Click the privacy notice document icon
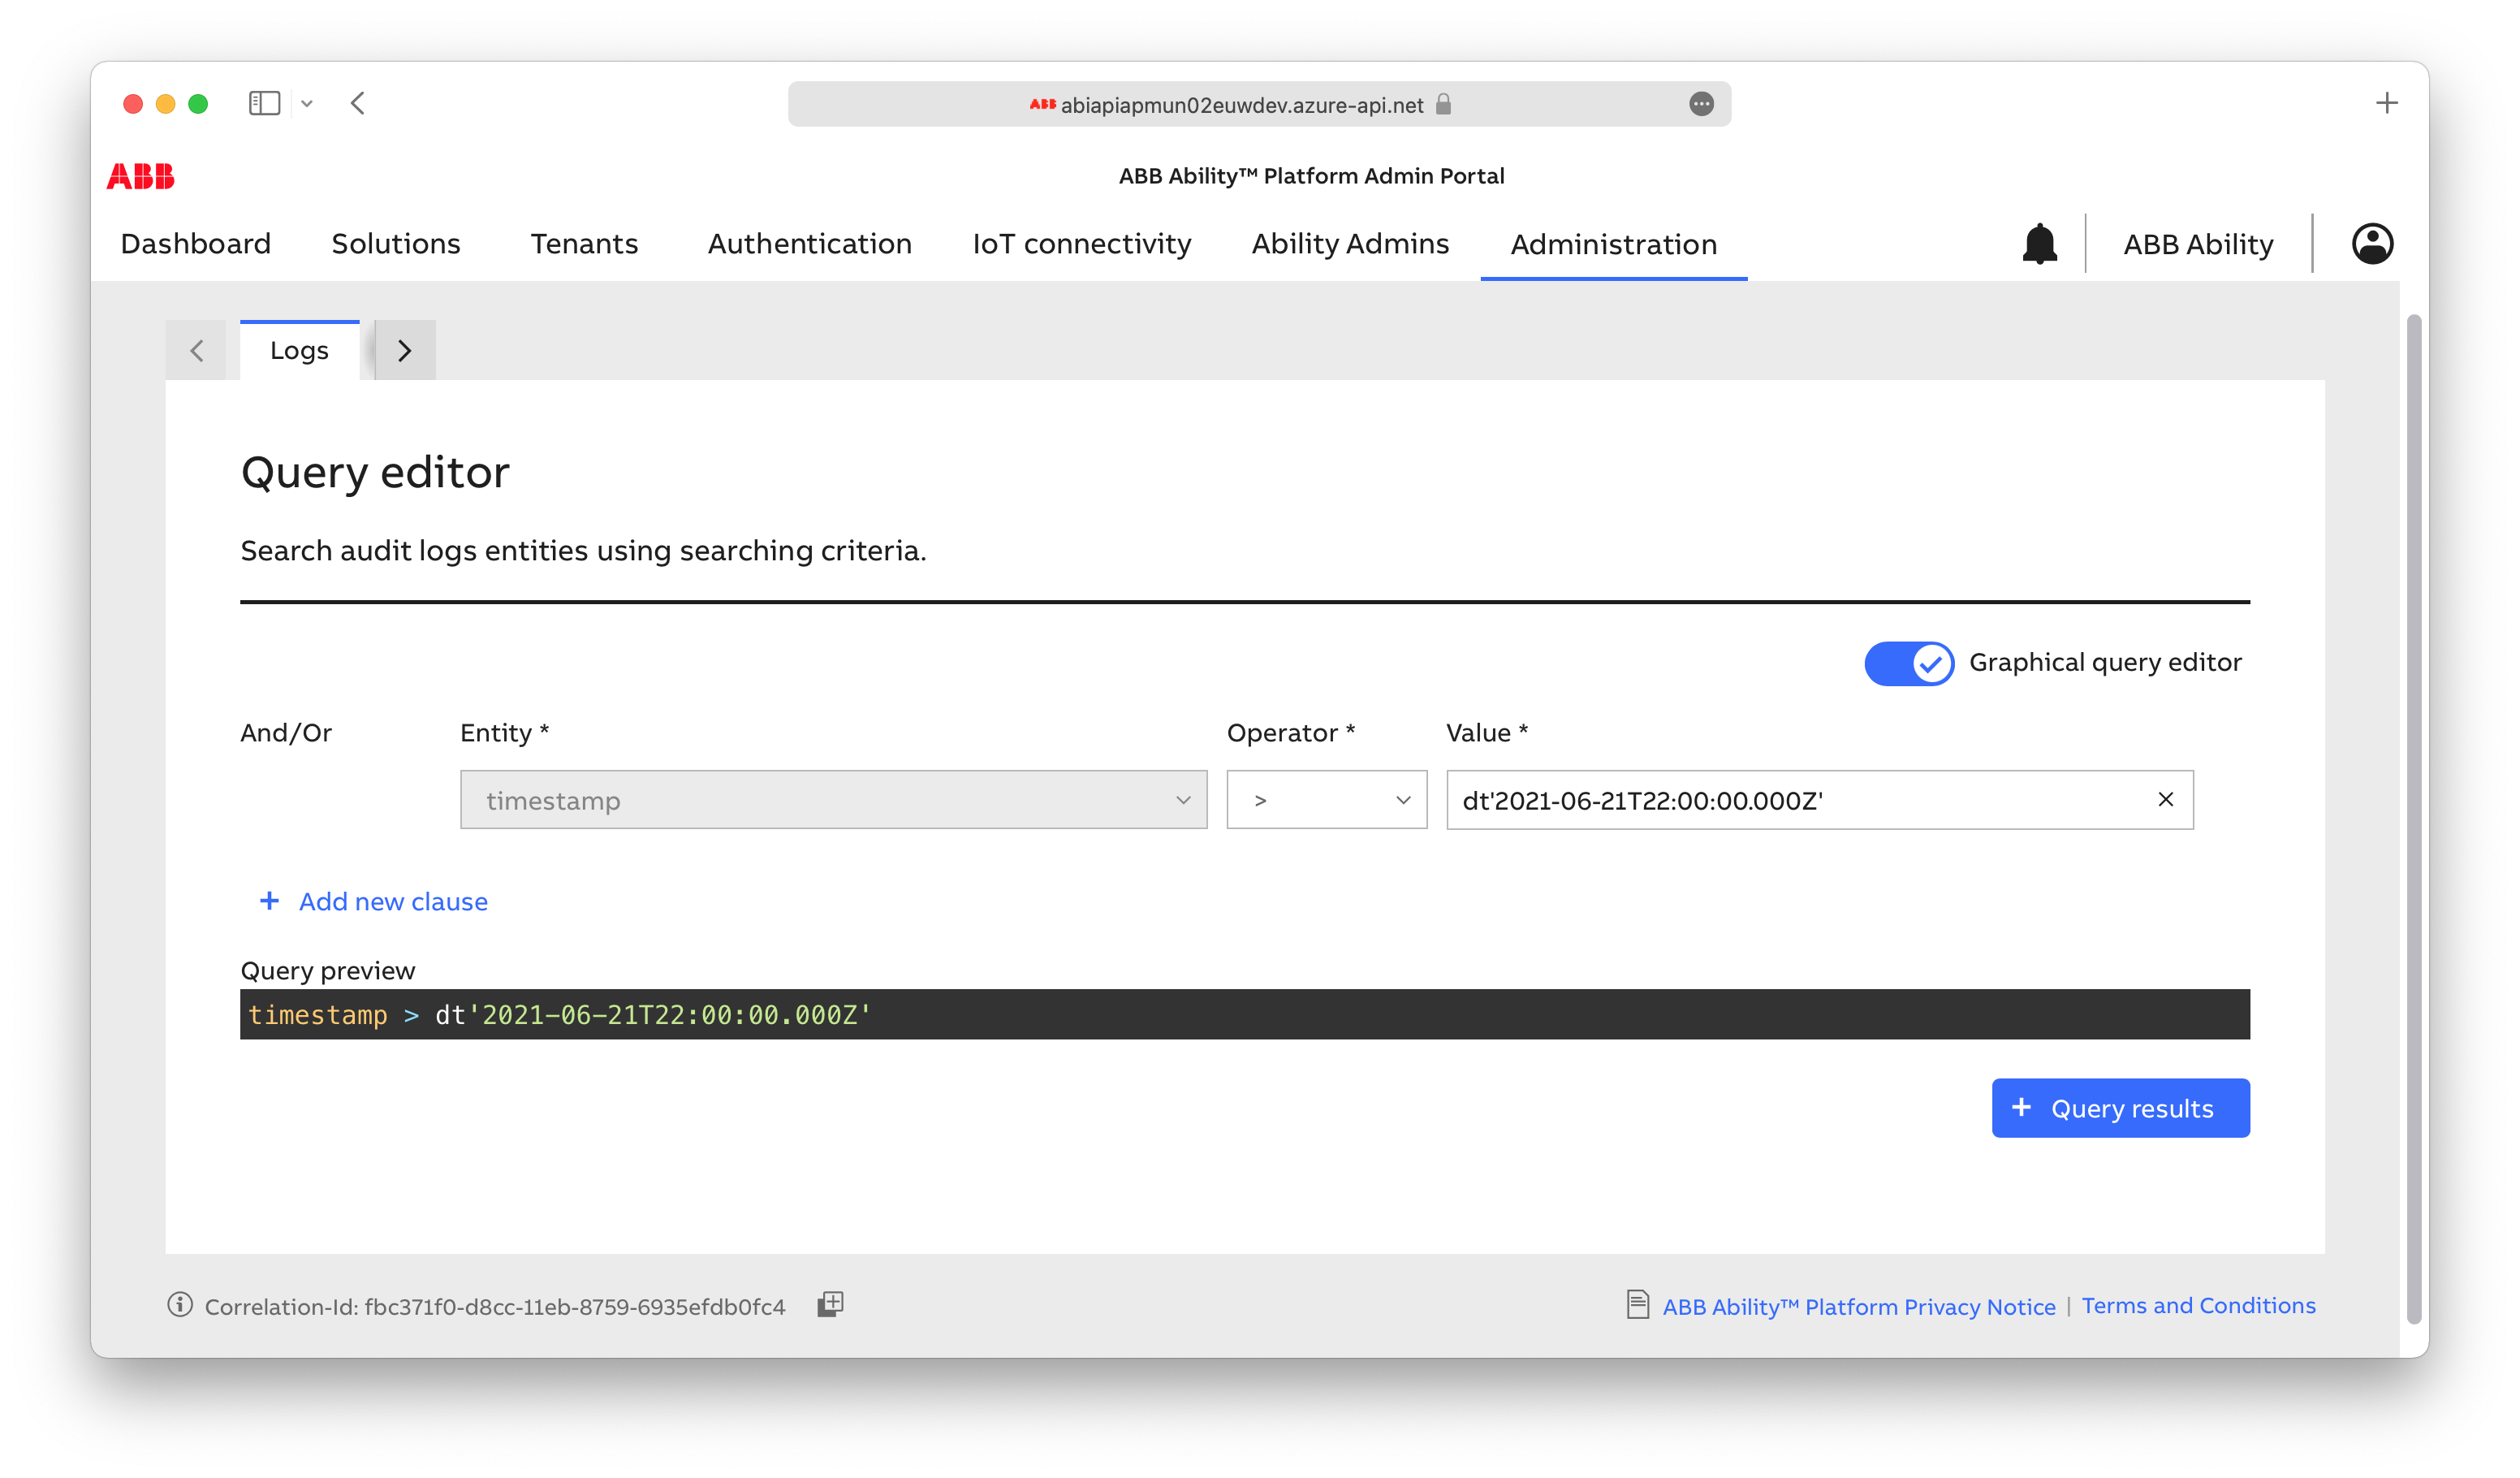2520x1478 pixels. (1637, 1305)
